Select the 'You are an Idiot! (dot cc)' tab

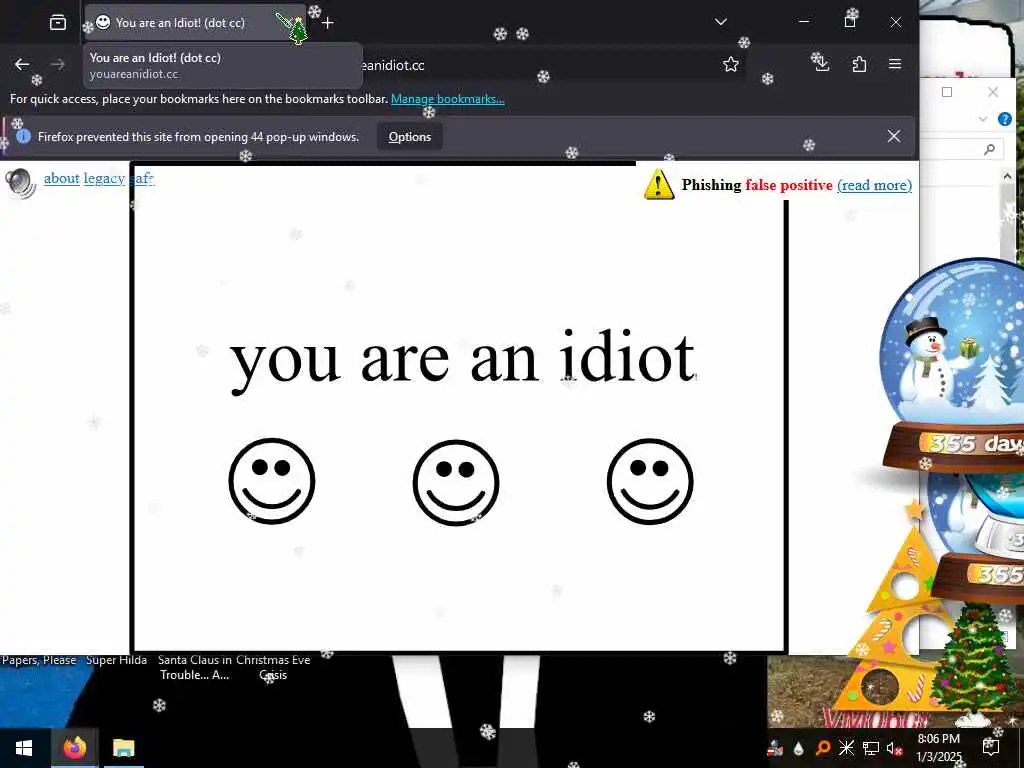pyautogui.click(x=195, y=23)
